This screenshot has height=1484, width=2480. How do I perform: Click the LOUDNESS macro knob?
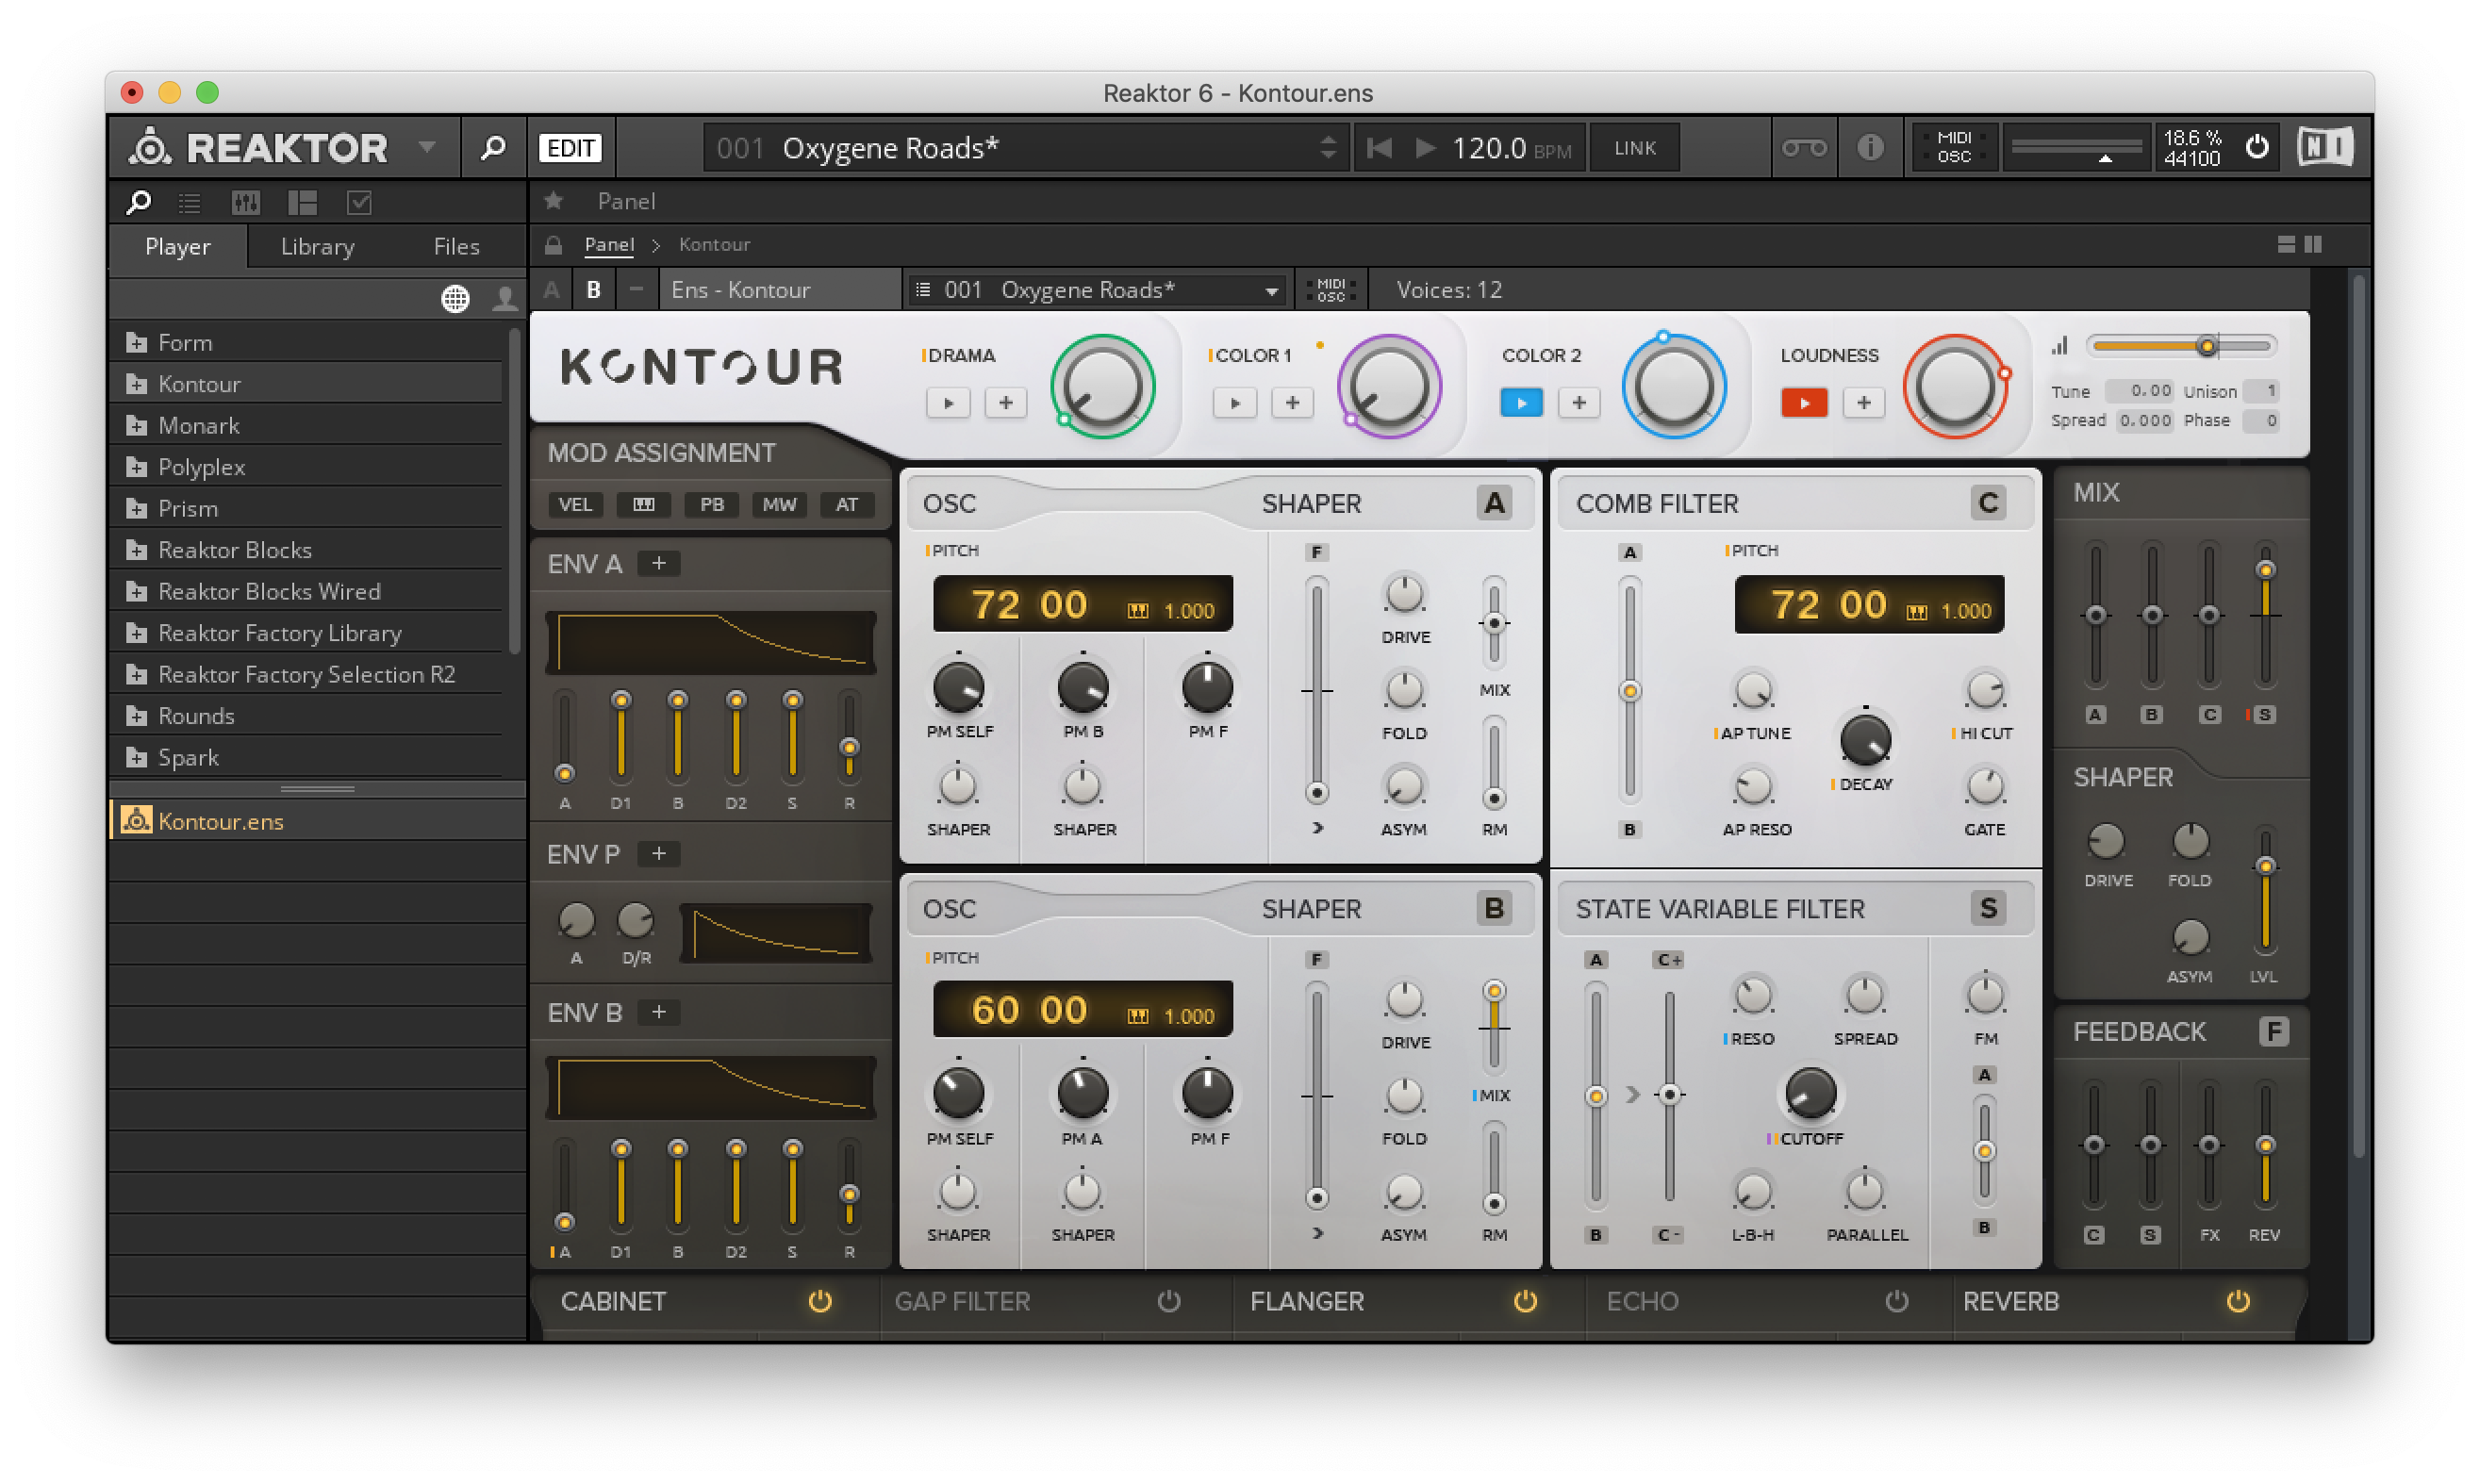click(x=1955, y=387)
